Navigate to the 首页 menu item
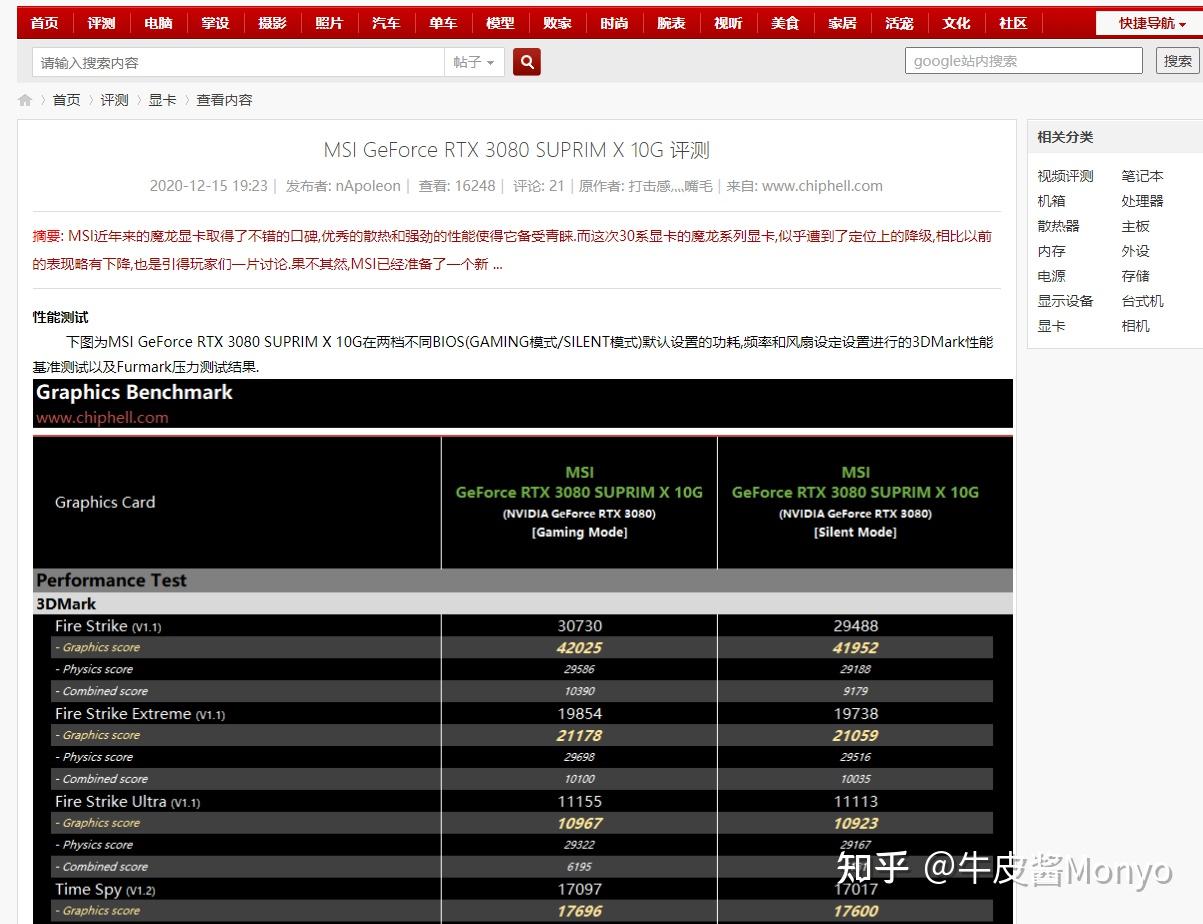The image size is (1203, 924). (44, 21)
